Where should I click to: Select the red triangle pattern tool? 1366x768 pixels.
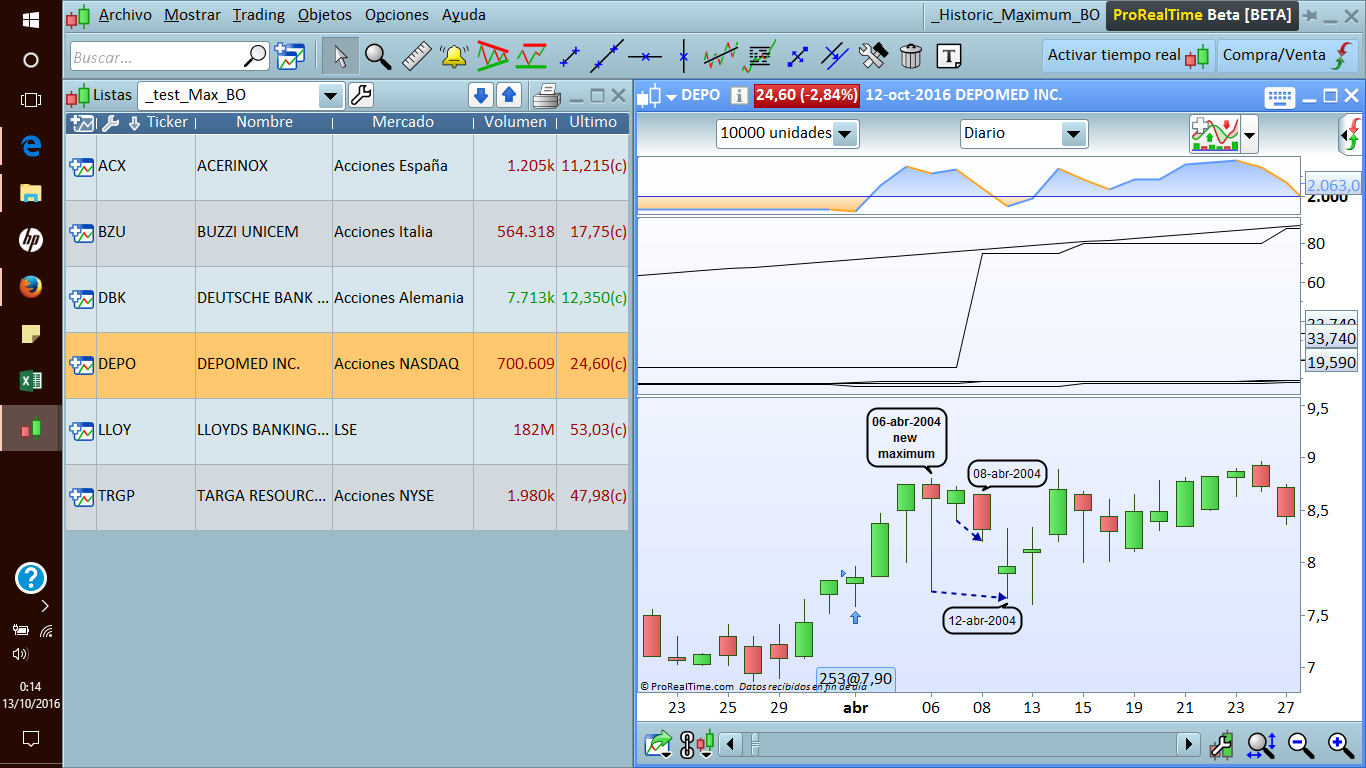click(492, 56)
